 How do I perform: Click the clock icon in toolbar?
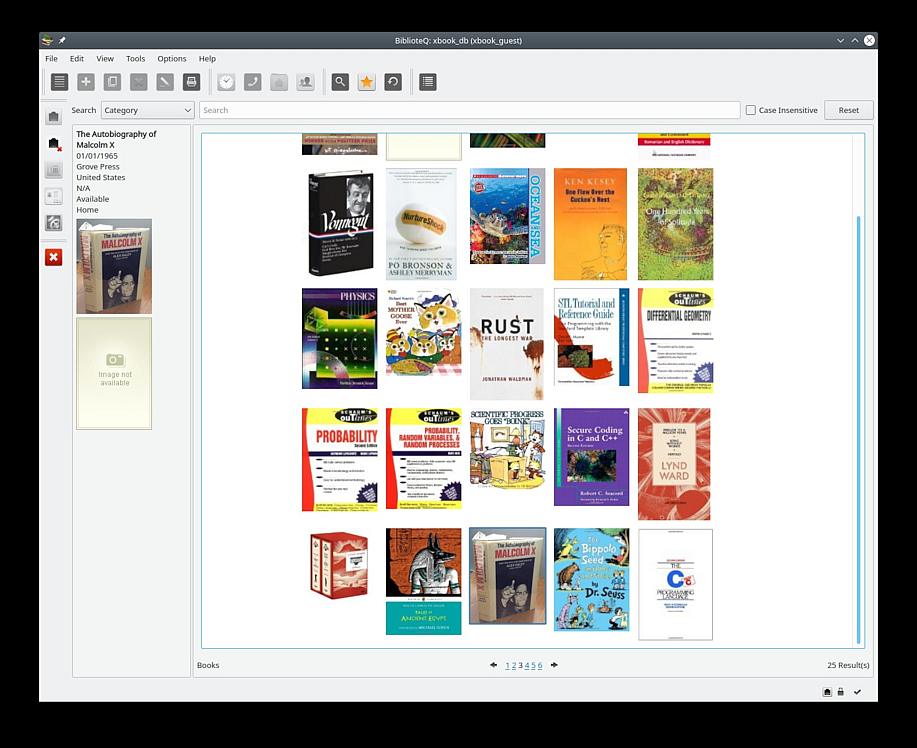pos(226,82)
